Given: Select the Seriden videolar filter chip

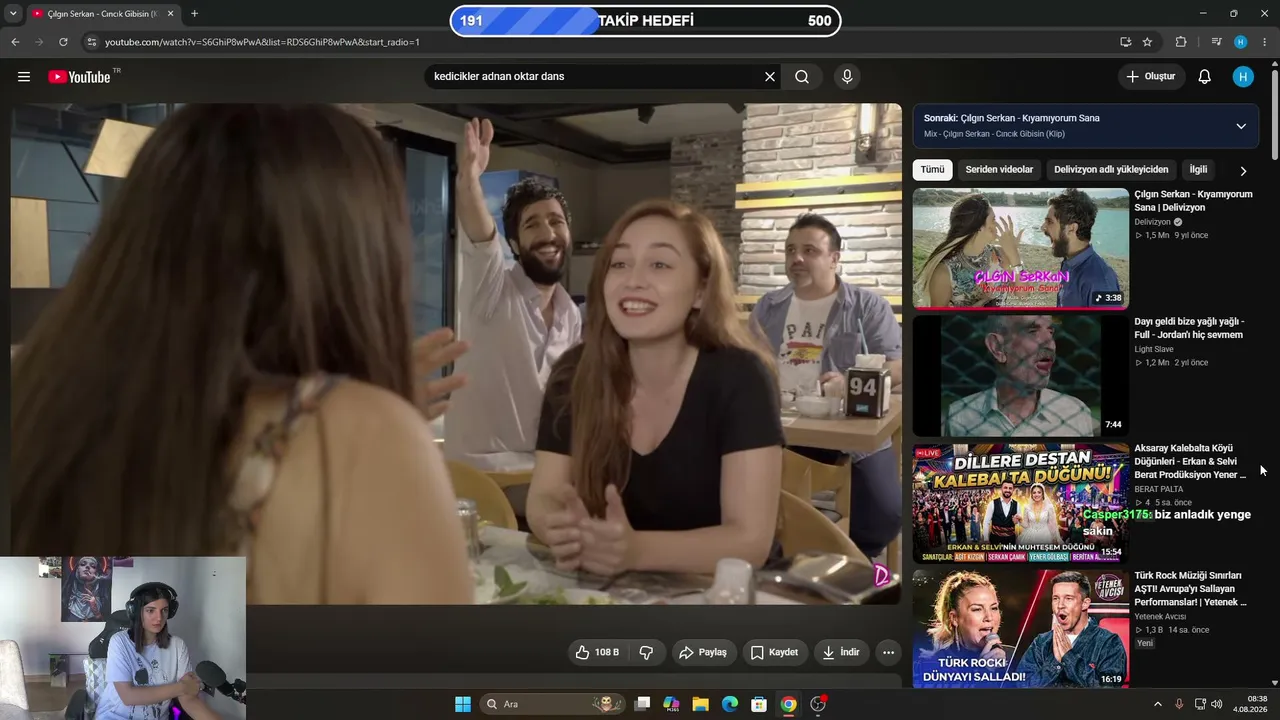Looking at the screenshot, I should pyautogui.click(x=999, y=170).
